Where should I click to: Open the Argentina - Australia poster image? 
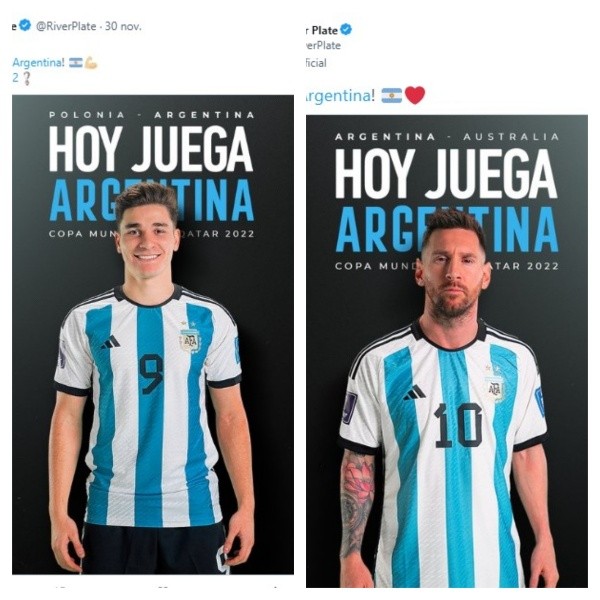click(x=447, y=351)
